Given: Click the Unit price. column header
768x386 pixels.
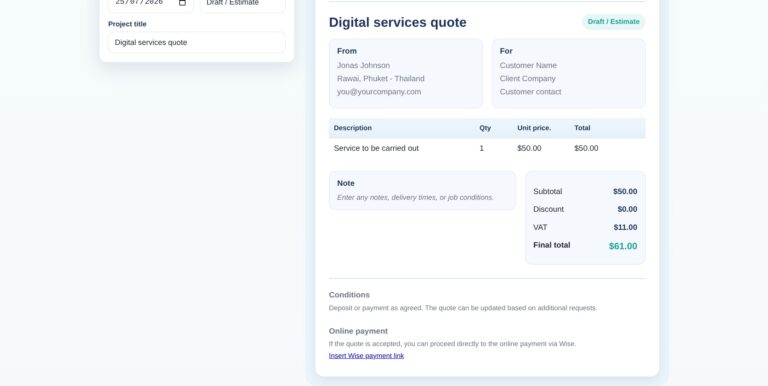Looking at the screenshot, I should (534, 128).
